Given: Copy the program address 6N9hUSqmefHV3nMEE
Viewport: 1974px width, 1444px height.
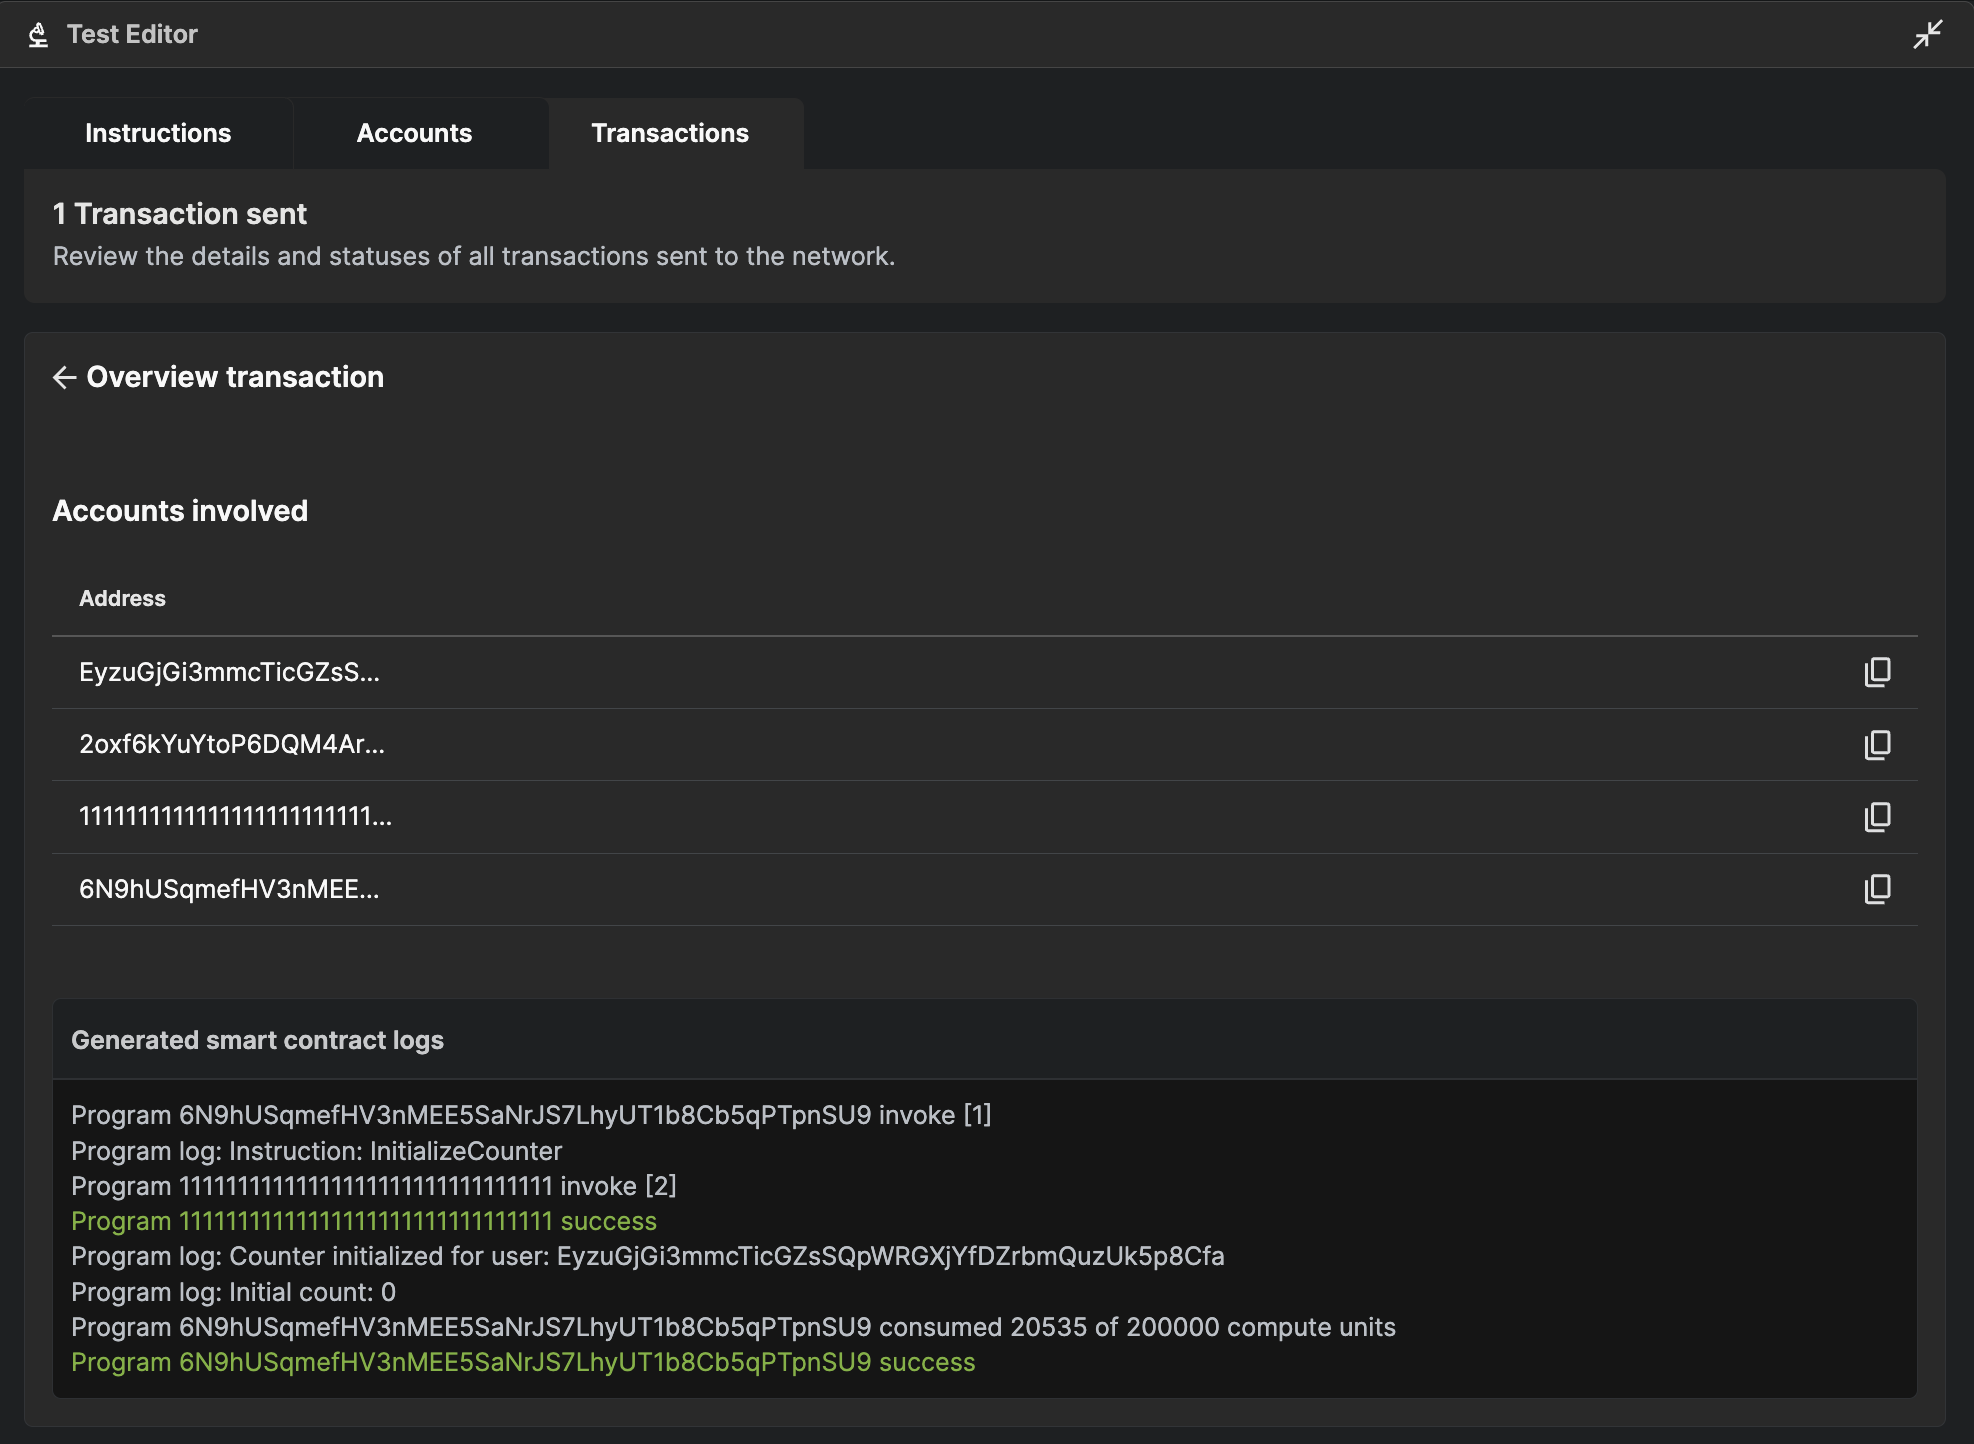Looking at the screenshot, I should click(1877, 889).
